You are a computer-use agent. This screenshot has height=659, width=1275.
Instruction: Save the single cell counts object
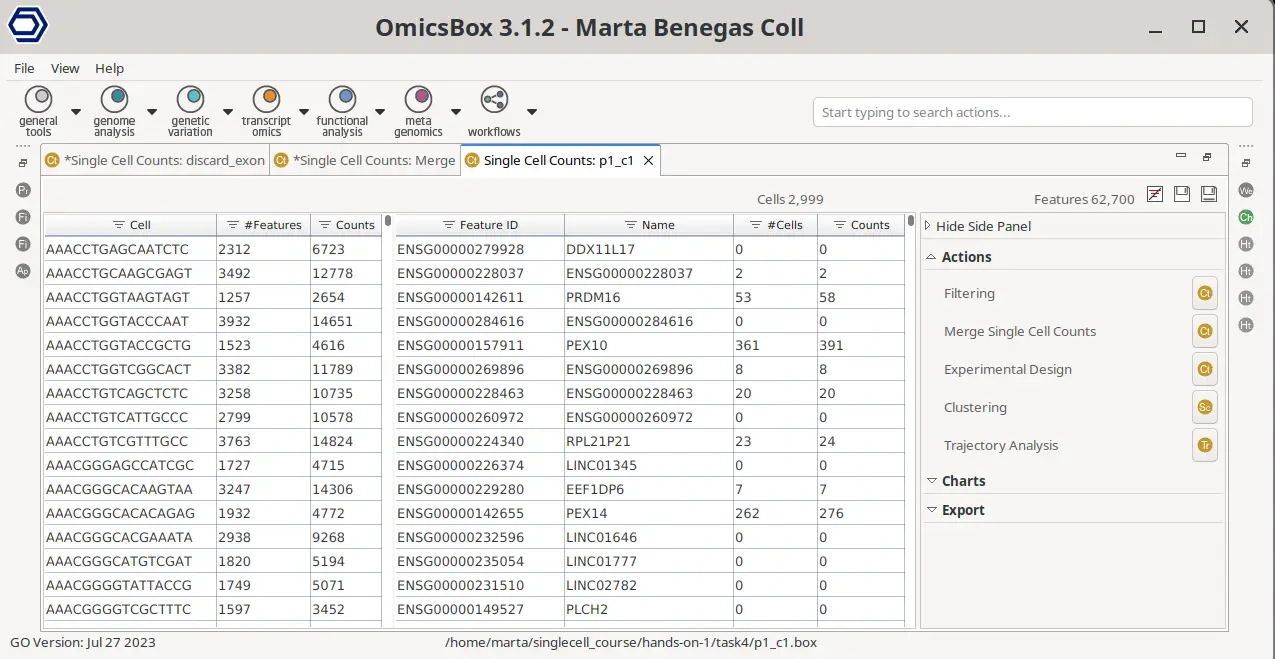pos(1181,194)
